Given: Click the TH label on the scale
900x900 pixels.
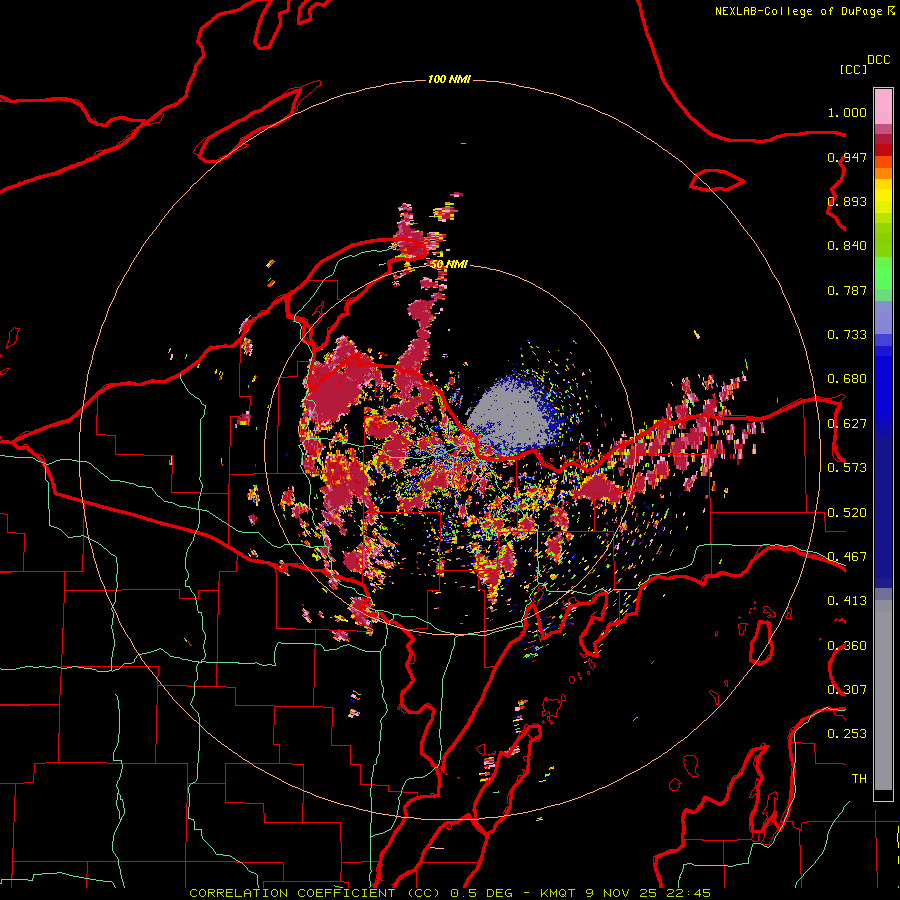Looking at the screenshot, I should click(859, 779).
